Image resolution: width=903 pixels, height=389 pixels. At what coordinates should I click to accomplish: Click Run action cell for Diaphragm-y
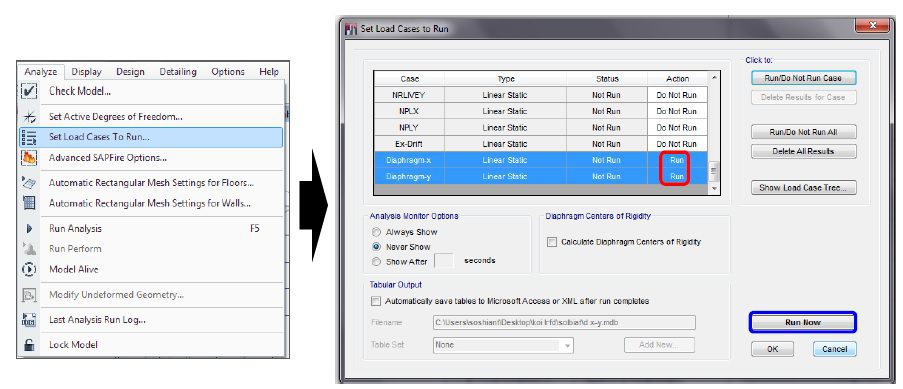point(677,176)
